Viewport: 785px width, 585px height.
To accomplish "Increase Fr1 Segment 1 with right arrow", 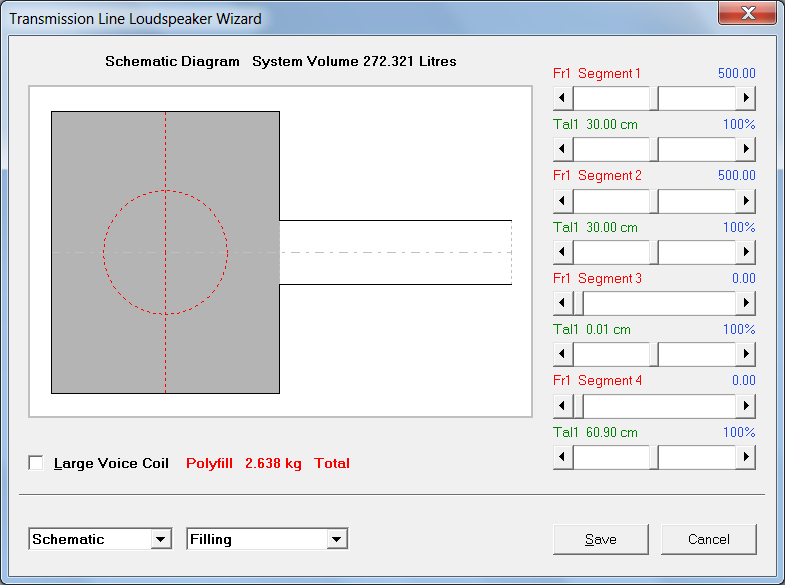I will [745, 98].
